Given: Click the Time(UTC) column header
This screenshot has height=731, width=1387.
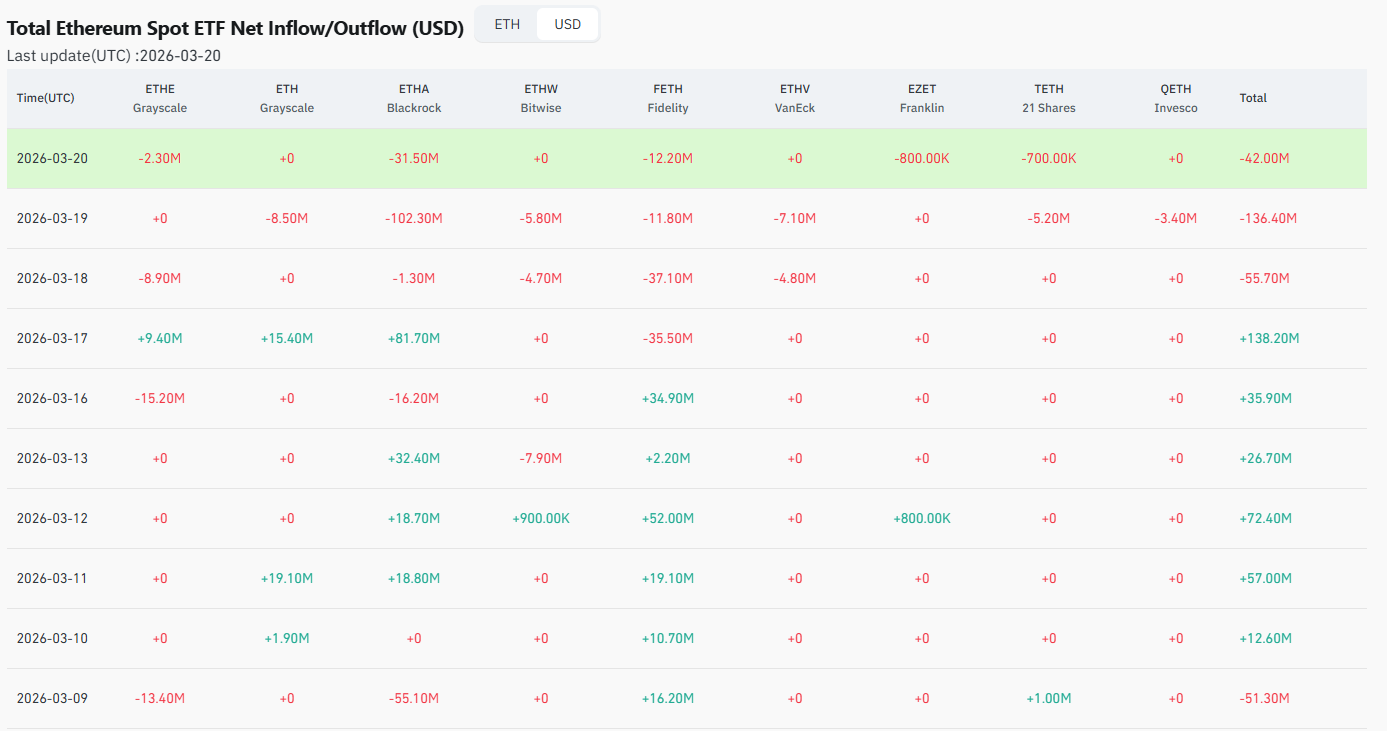Looking at the screenshot, I should (x=45, y=98).
